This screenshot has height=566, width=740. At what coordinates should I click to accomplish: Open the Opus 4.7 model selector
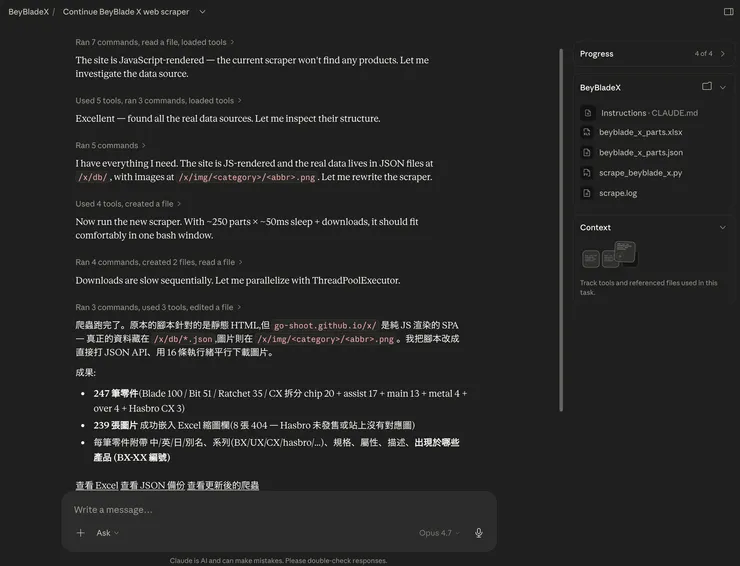[x=439, y=533]
